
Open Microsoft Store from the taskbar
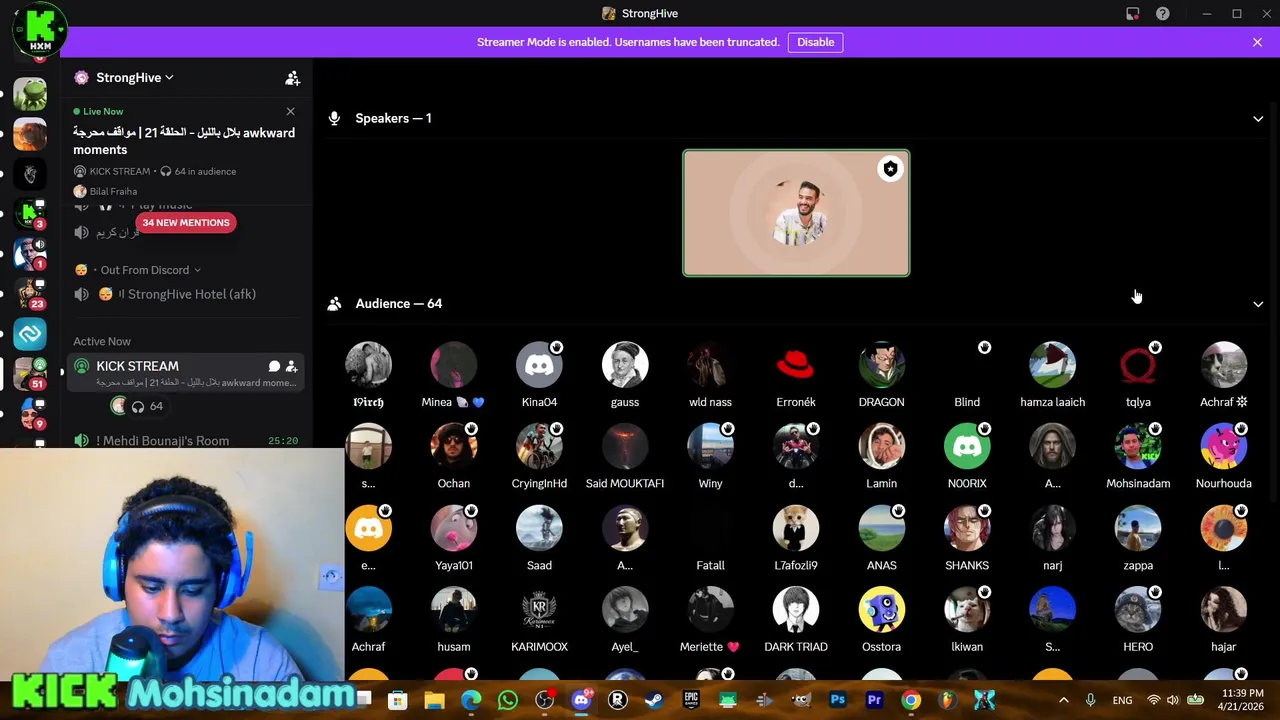click(397, 700)
